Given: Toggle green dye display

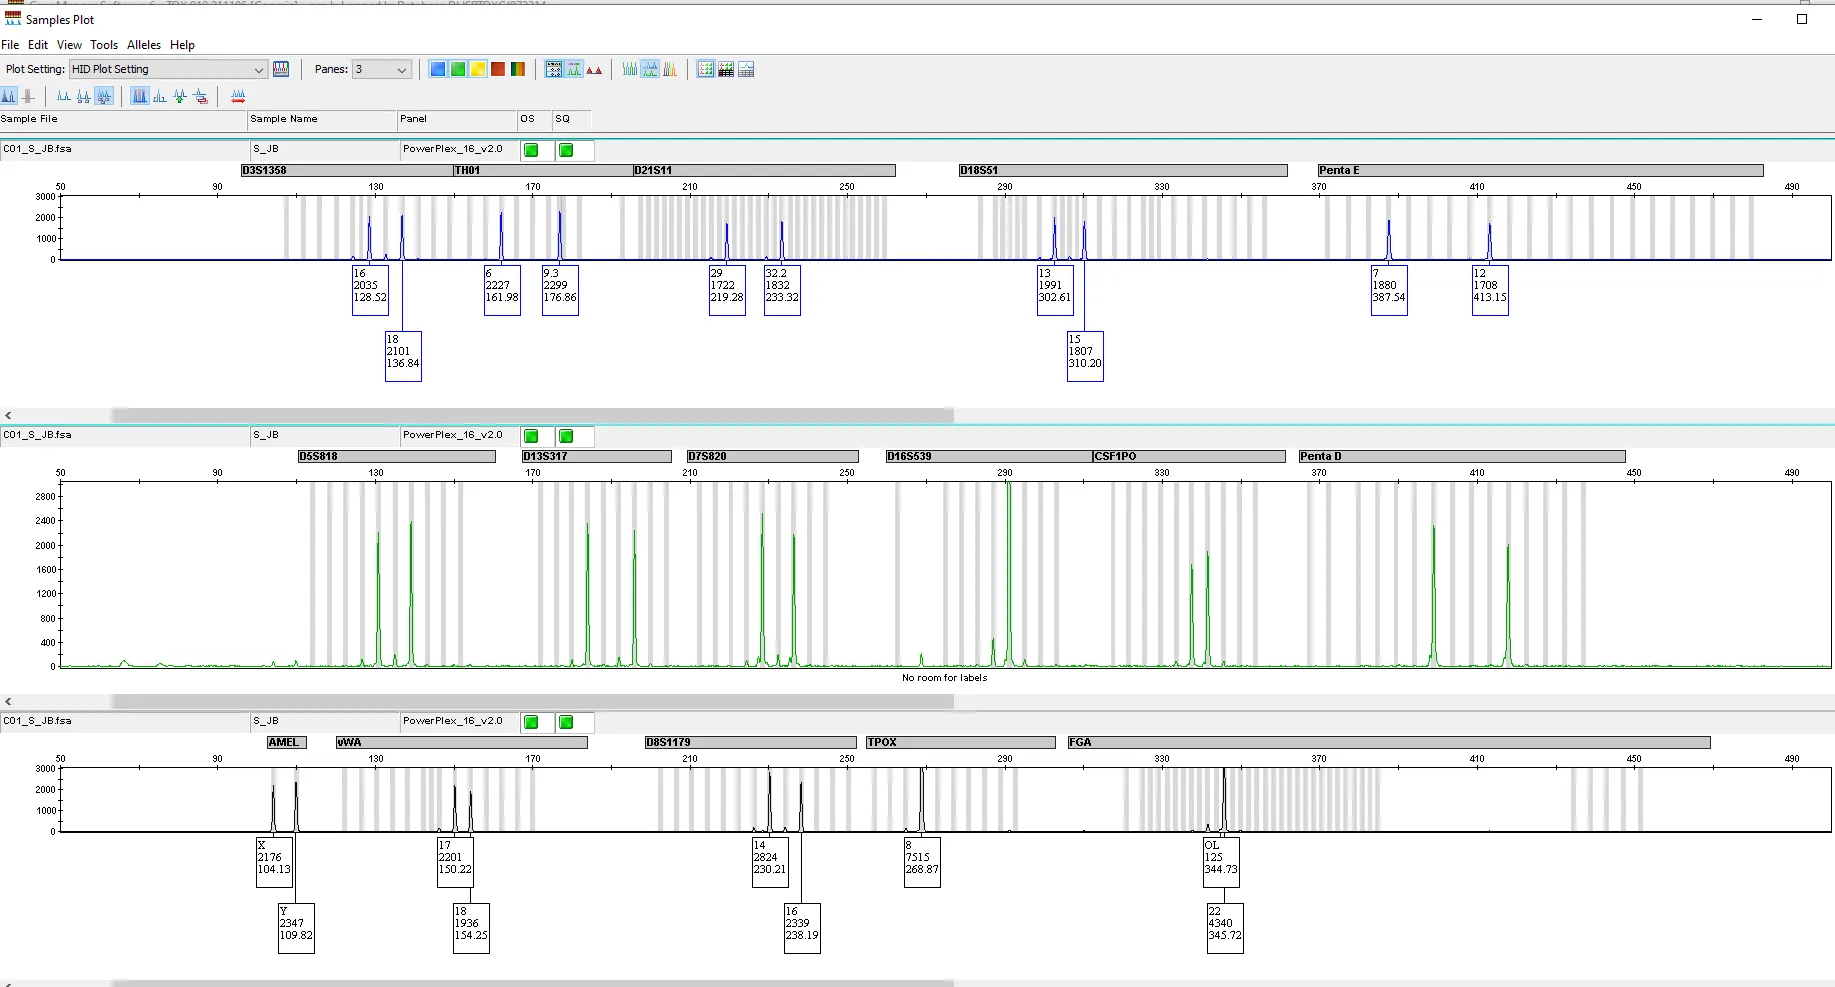Looking at the screenshot, I should pos(457,69).
